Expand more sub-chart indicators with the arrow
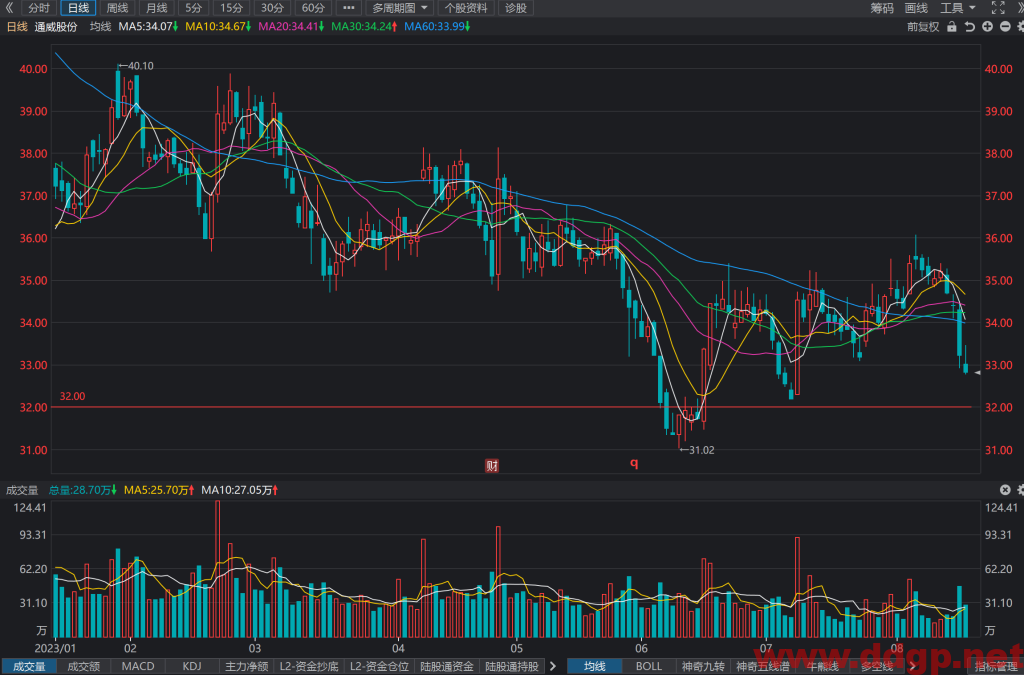 point(553,667)
